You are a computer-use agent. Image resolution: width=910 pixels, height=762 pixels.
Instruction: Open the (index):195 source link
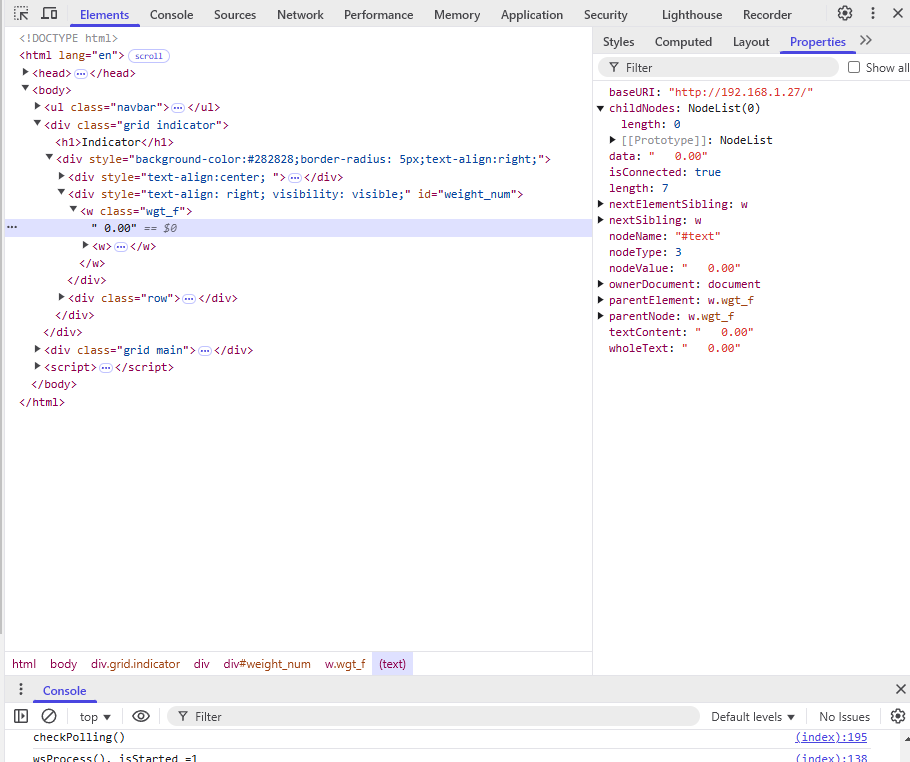[x=831, y=737]
